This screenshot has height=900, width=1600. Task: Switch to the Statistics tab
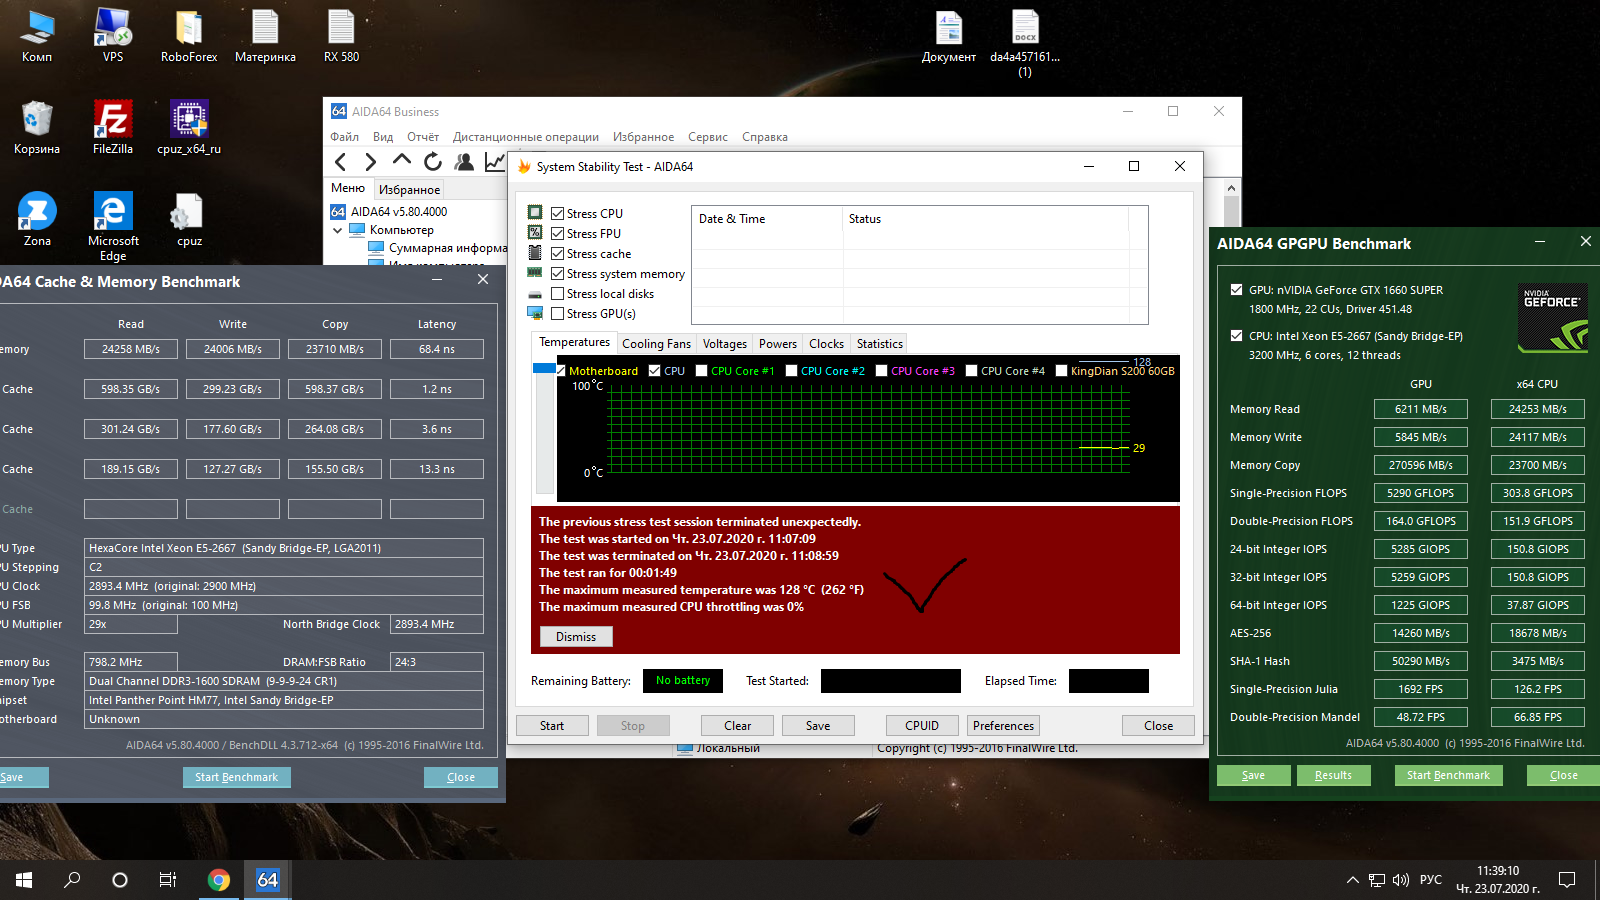(880, 344)
